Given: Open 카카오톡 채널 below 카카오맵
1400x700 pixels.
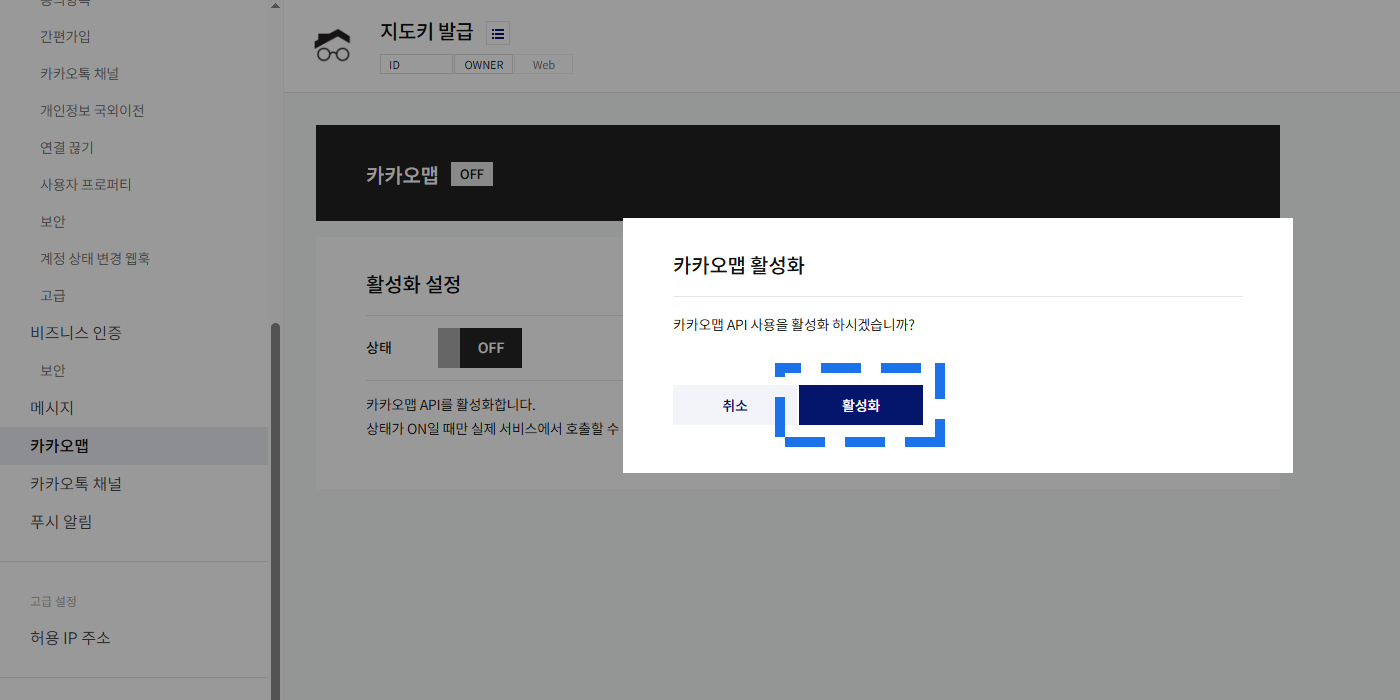Looking at the screenshot, I should (x=76, y=484).
